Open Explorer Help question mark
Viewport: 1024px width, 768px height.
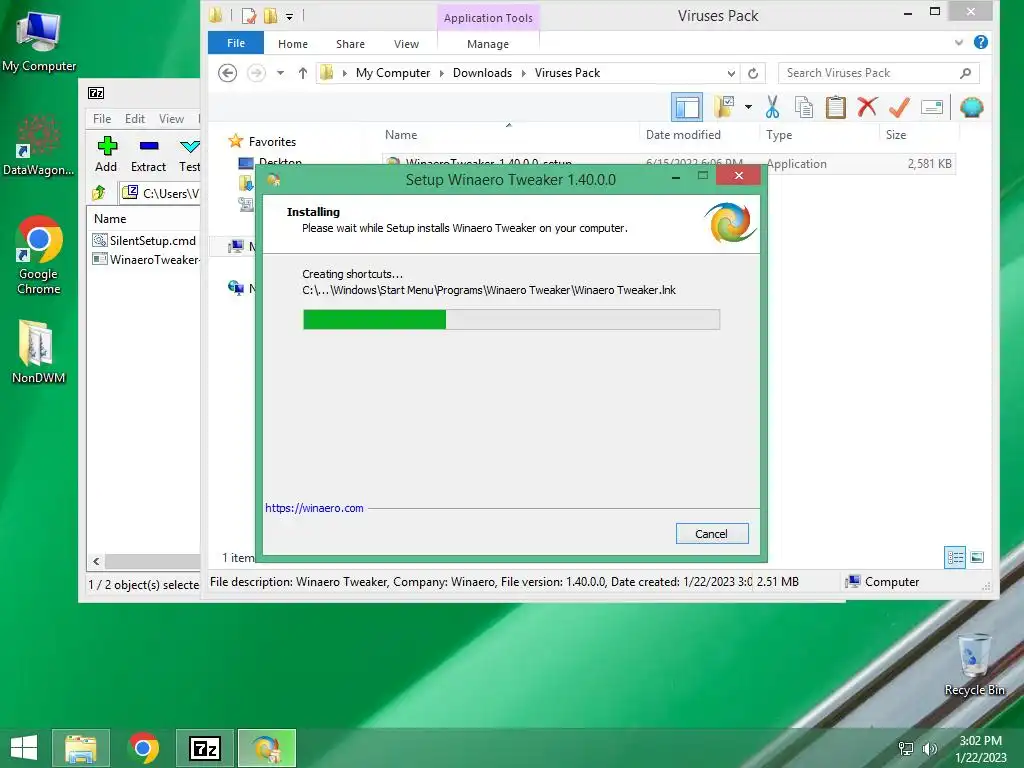click(x=980, y=42)
